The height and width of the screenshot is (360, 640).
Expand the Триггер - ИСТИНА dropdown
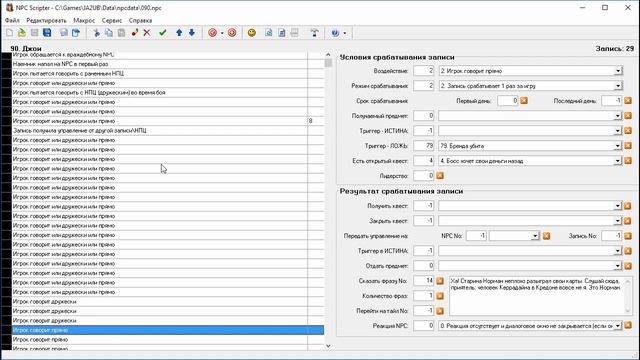point(618,131)
